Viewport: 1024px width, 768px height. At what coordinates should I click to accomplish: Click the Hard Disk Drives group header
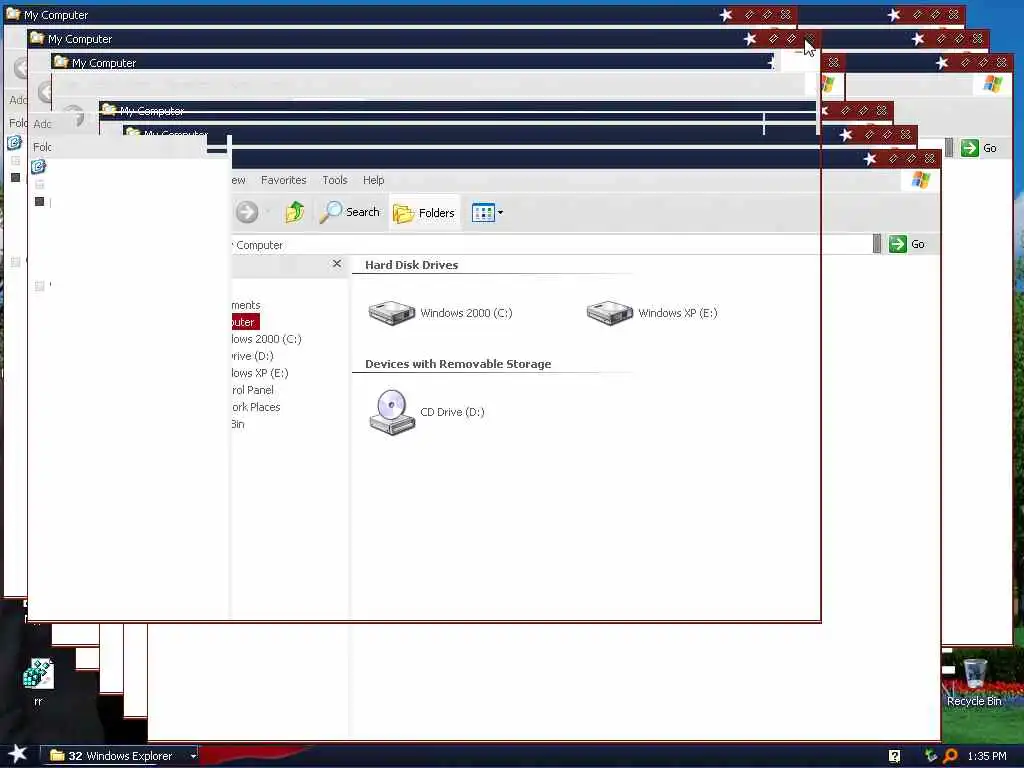click(411, 264)
